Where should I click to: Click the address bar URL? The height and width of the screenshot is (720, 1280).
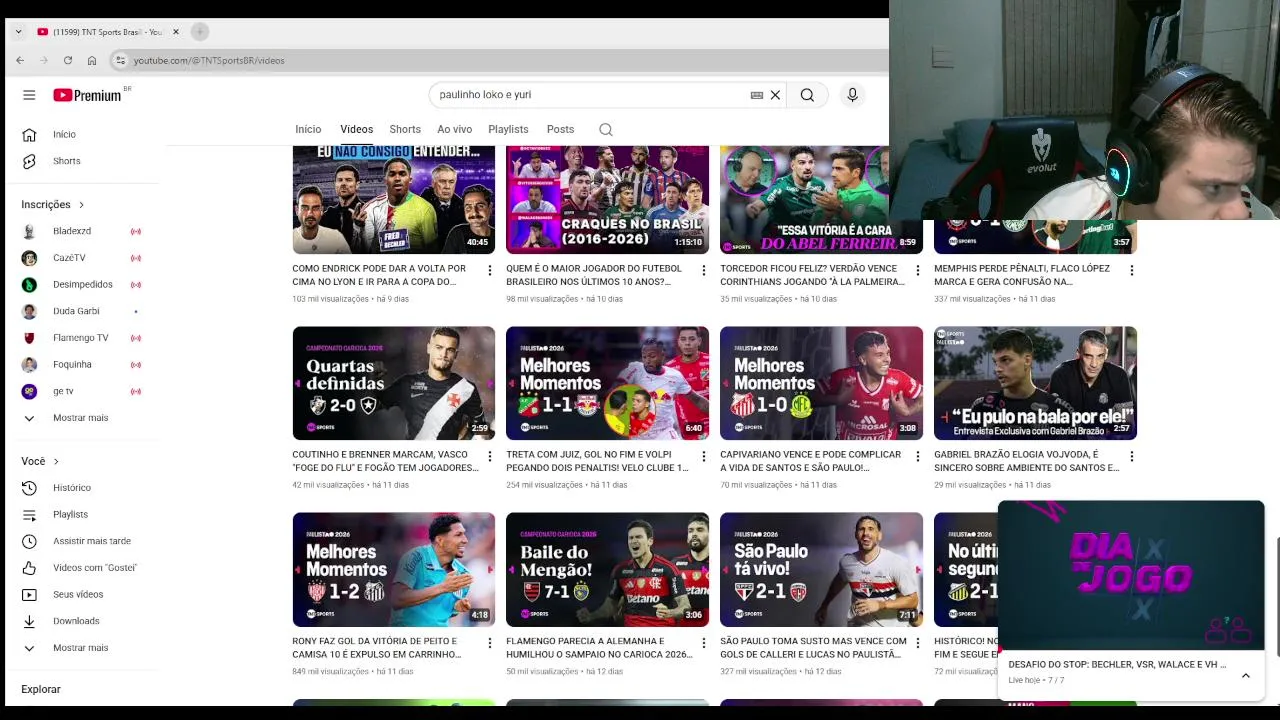point(209,61)
